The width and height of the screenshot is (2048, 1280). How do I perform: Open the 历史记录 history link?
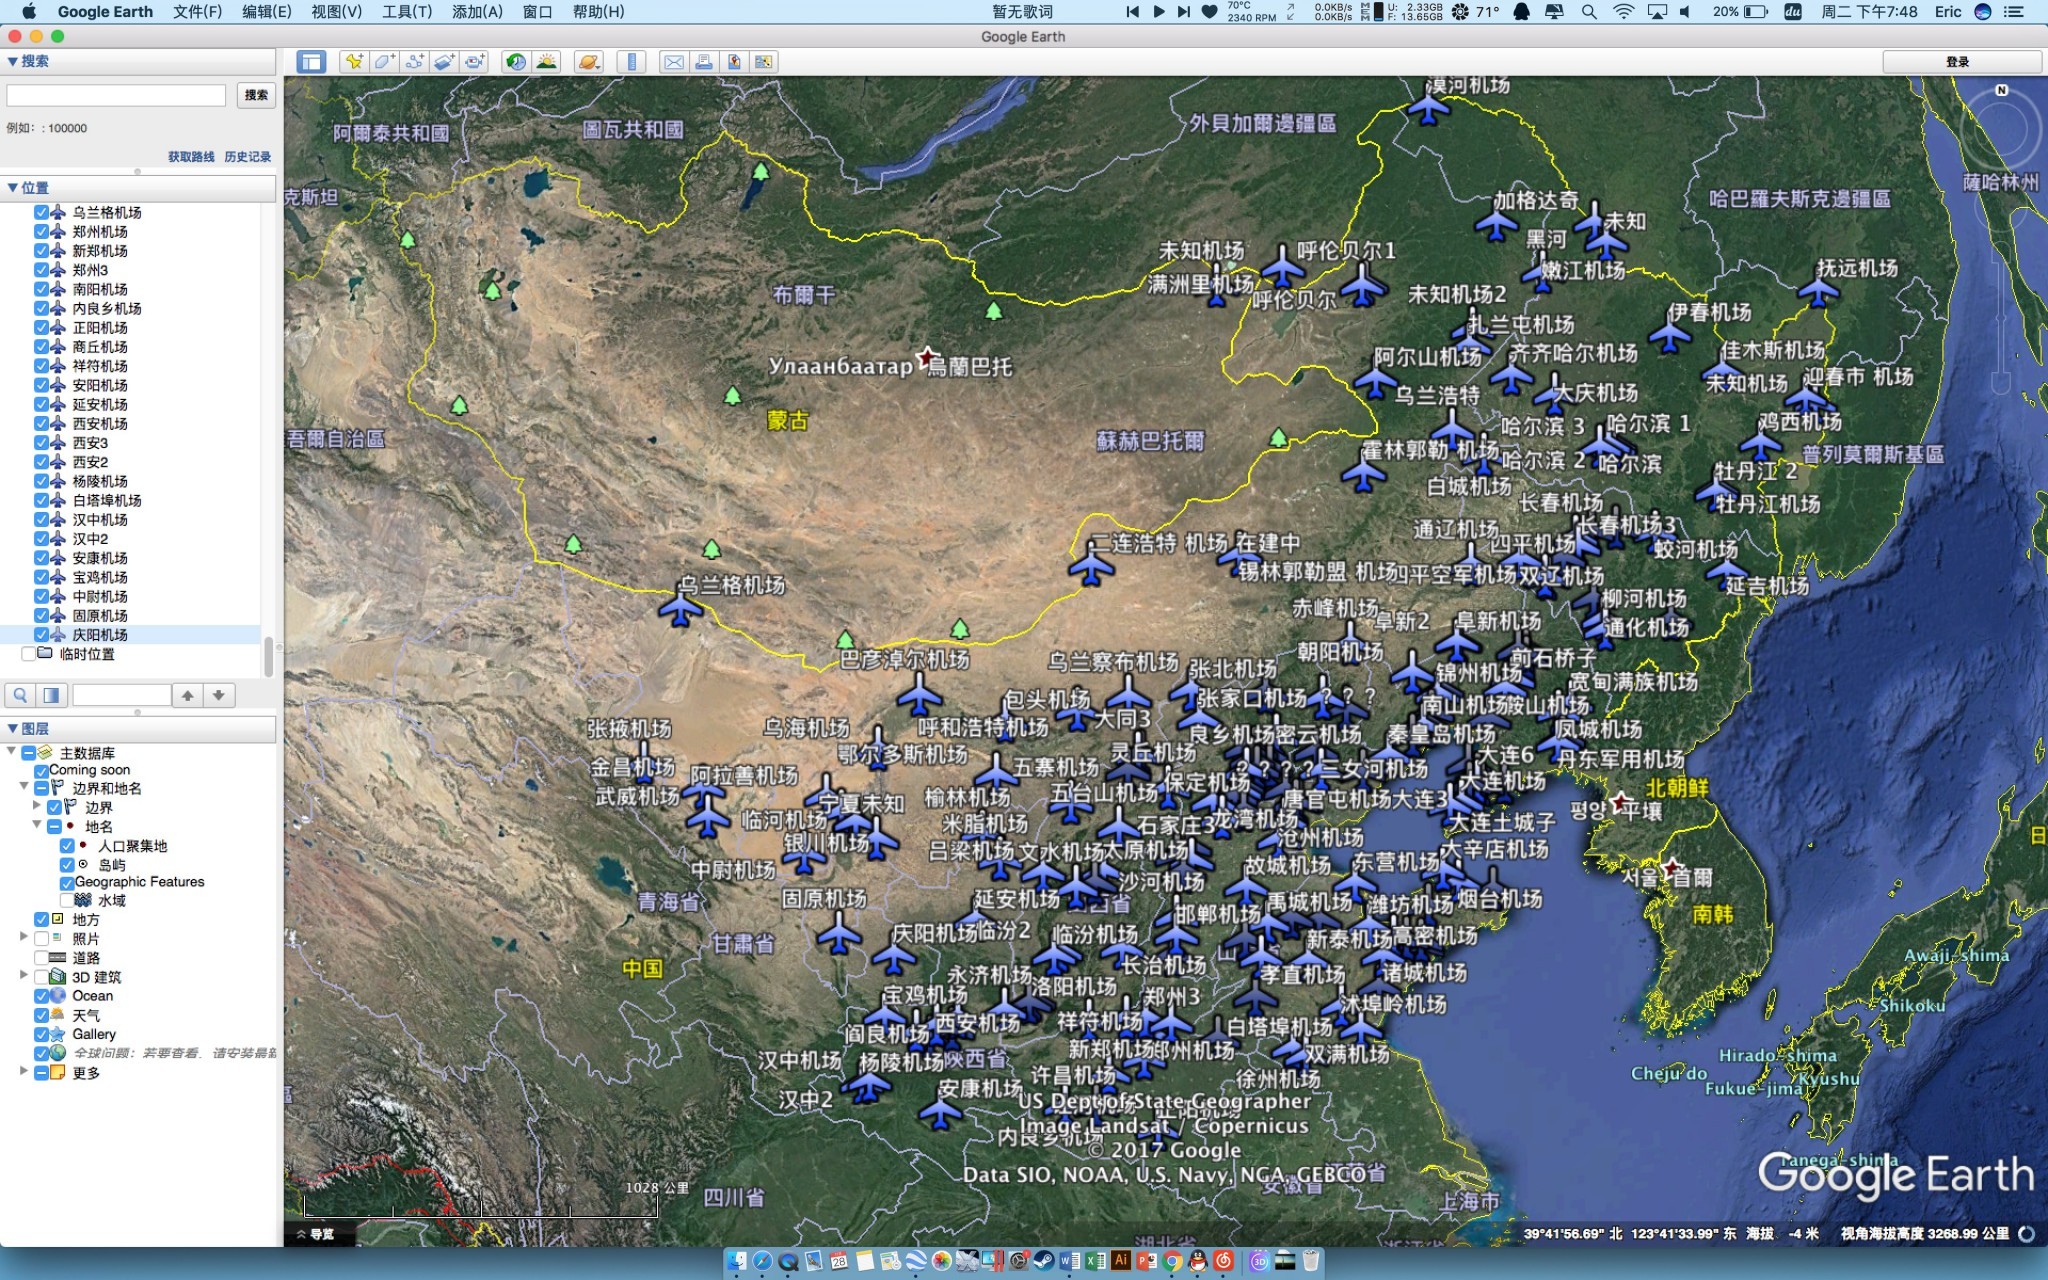pos(247,157)
